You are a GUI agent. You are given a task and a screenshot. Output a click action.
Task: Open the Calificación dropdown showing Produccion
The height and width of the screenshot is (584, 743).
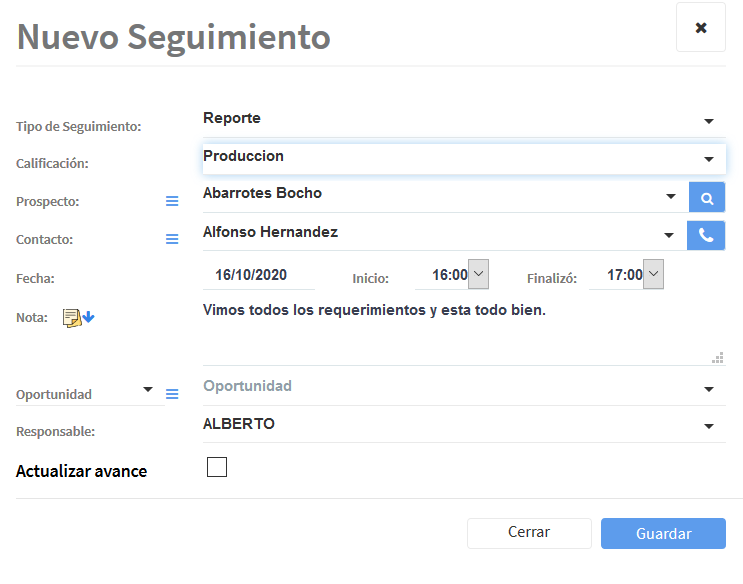pyautogui.click(x=708, y=159)
